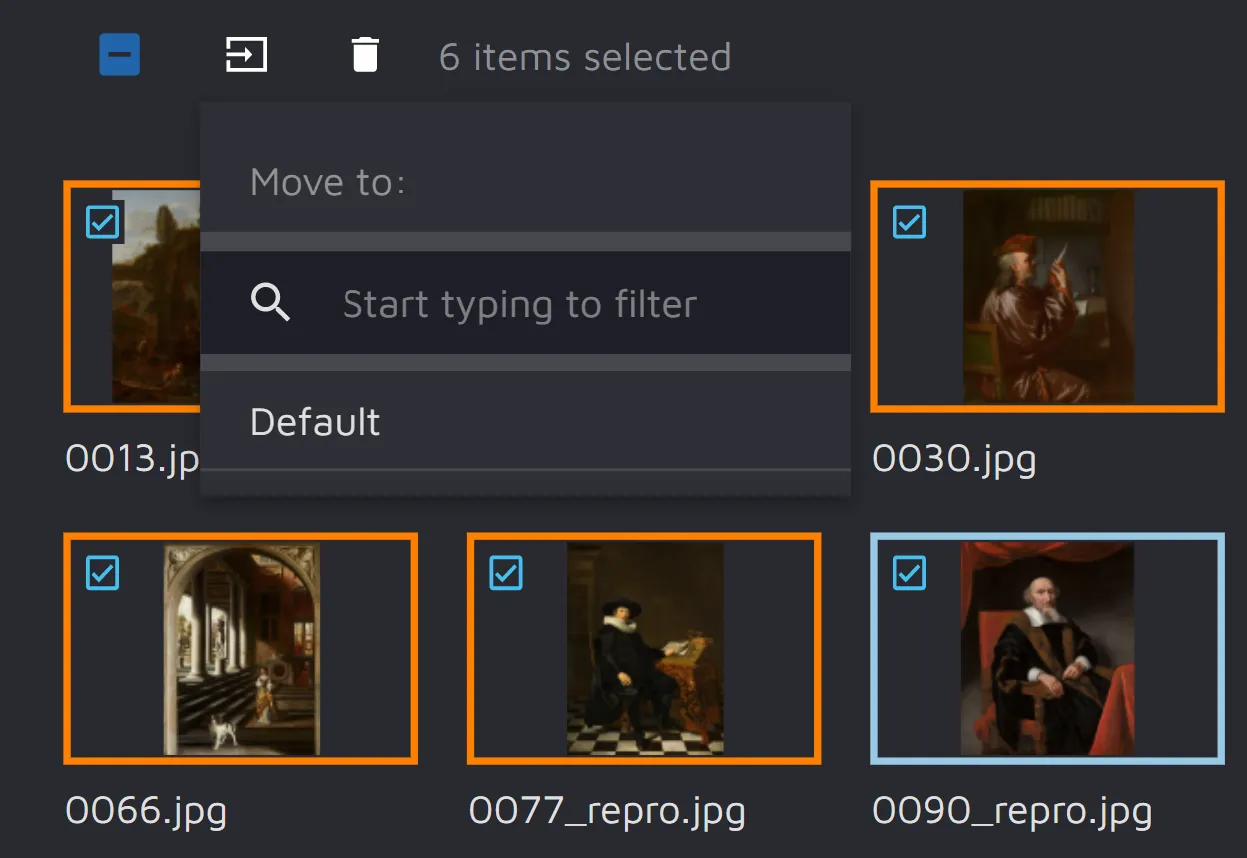Toggle the select-all checkbox in toolbar

coord(119,55)
